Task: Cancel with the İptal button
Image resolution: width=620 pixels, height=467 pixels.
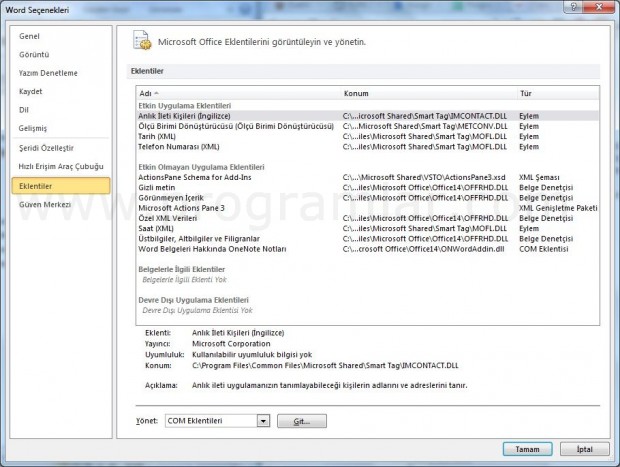Action: [584, 449]
